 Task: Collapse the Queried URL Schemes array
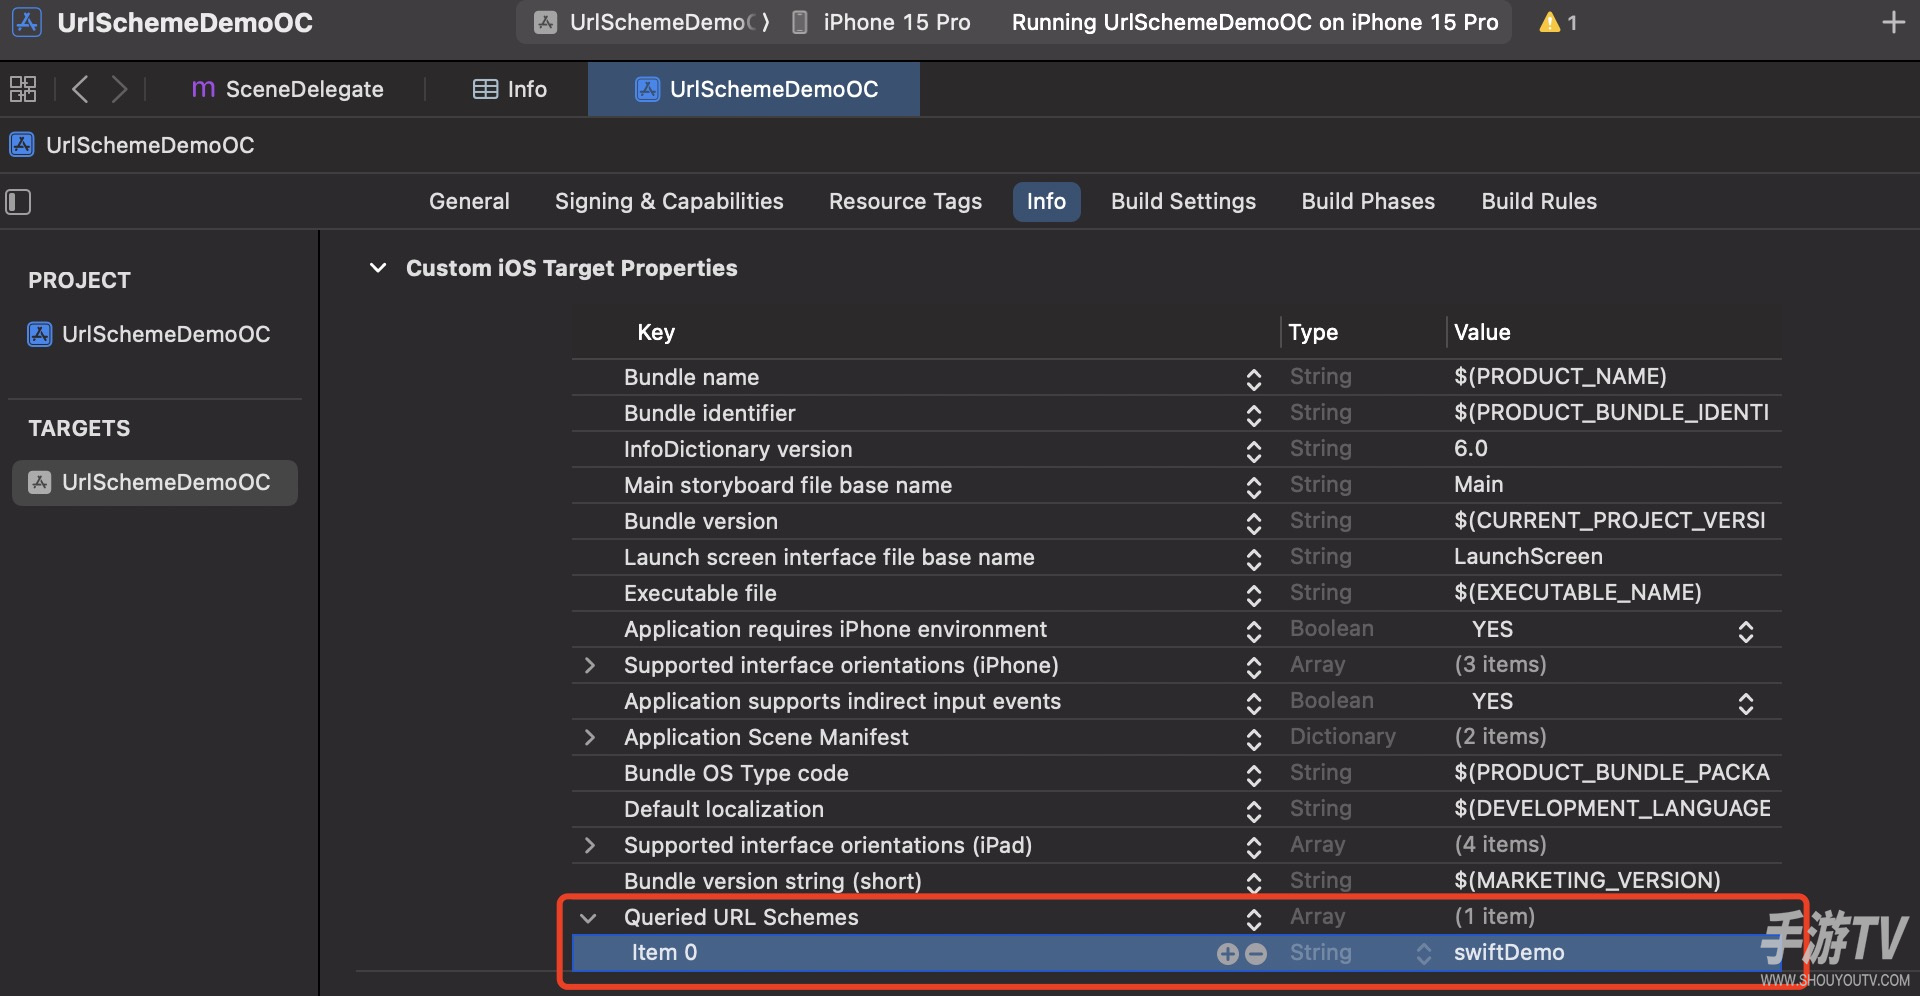(588, 917)
